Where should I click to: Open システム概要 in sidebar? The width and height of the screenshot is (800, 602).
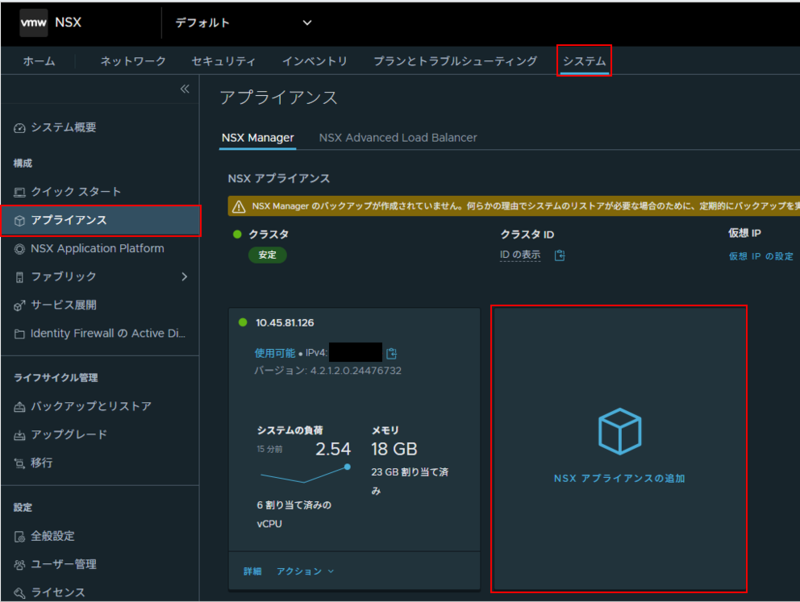(64, 128)
